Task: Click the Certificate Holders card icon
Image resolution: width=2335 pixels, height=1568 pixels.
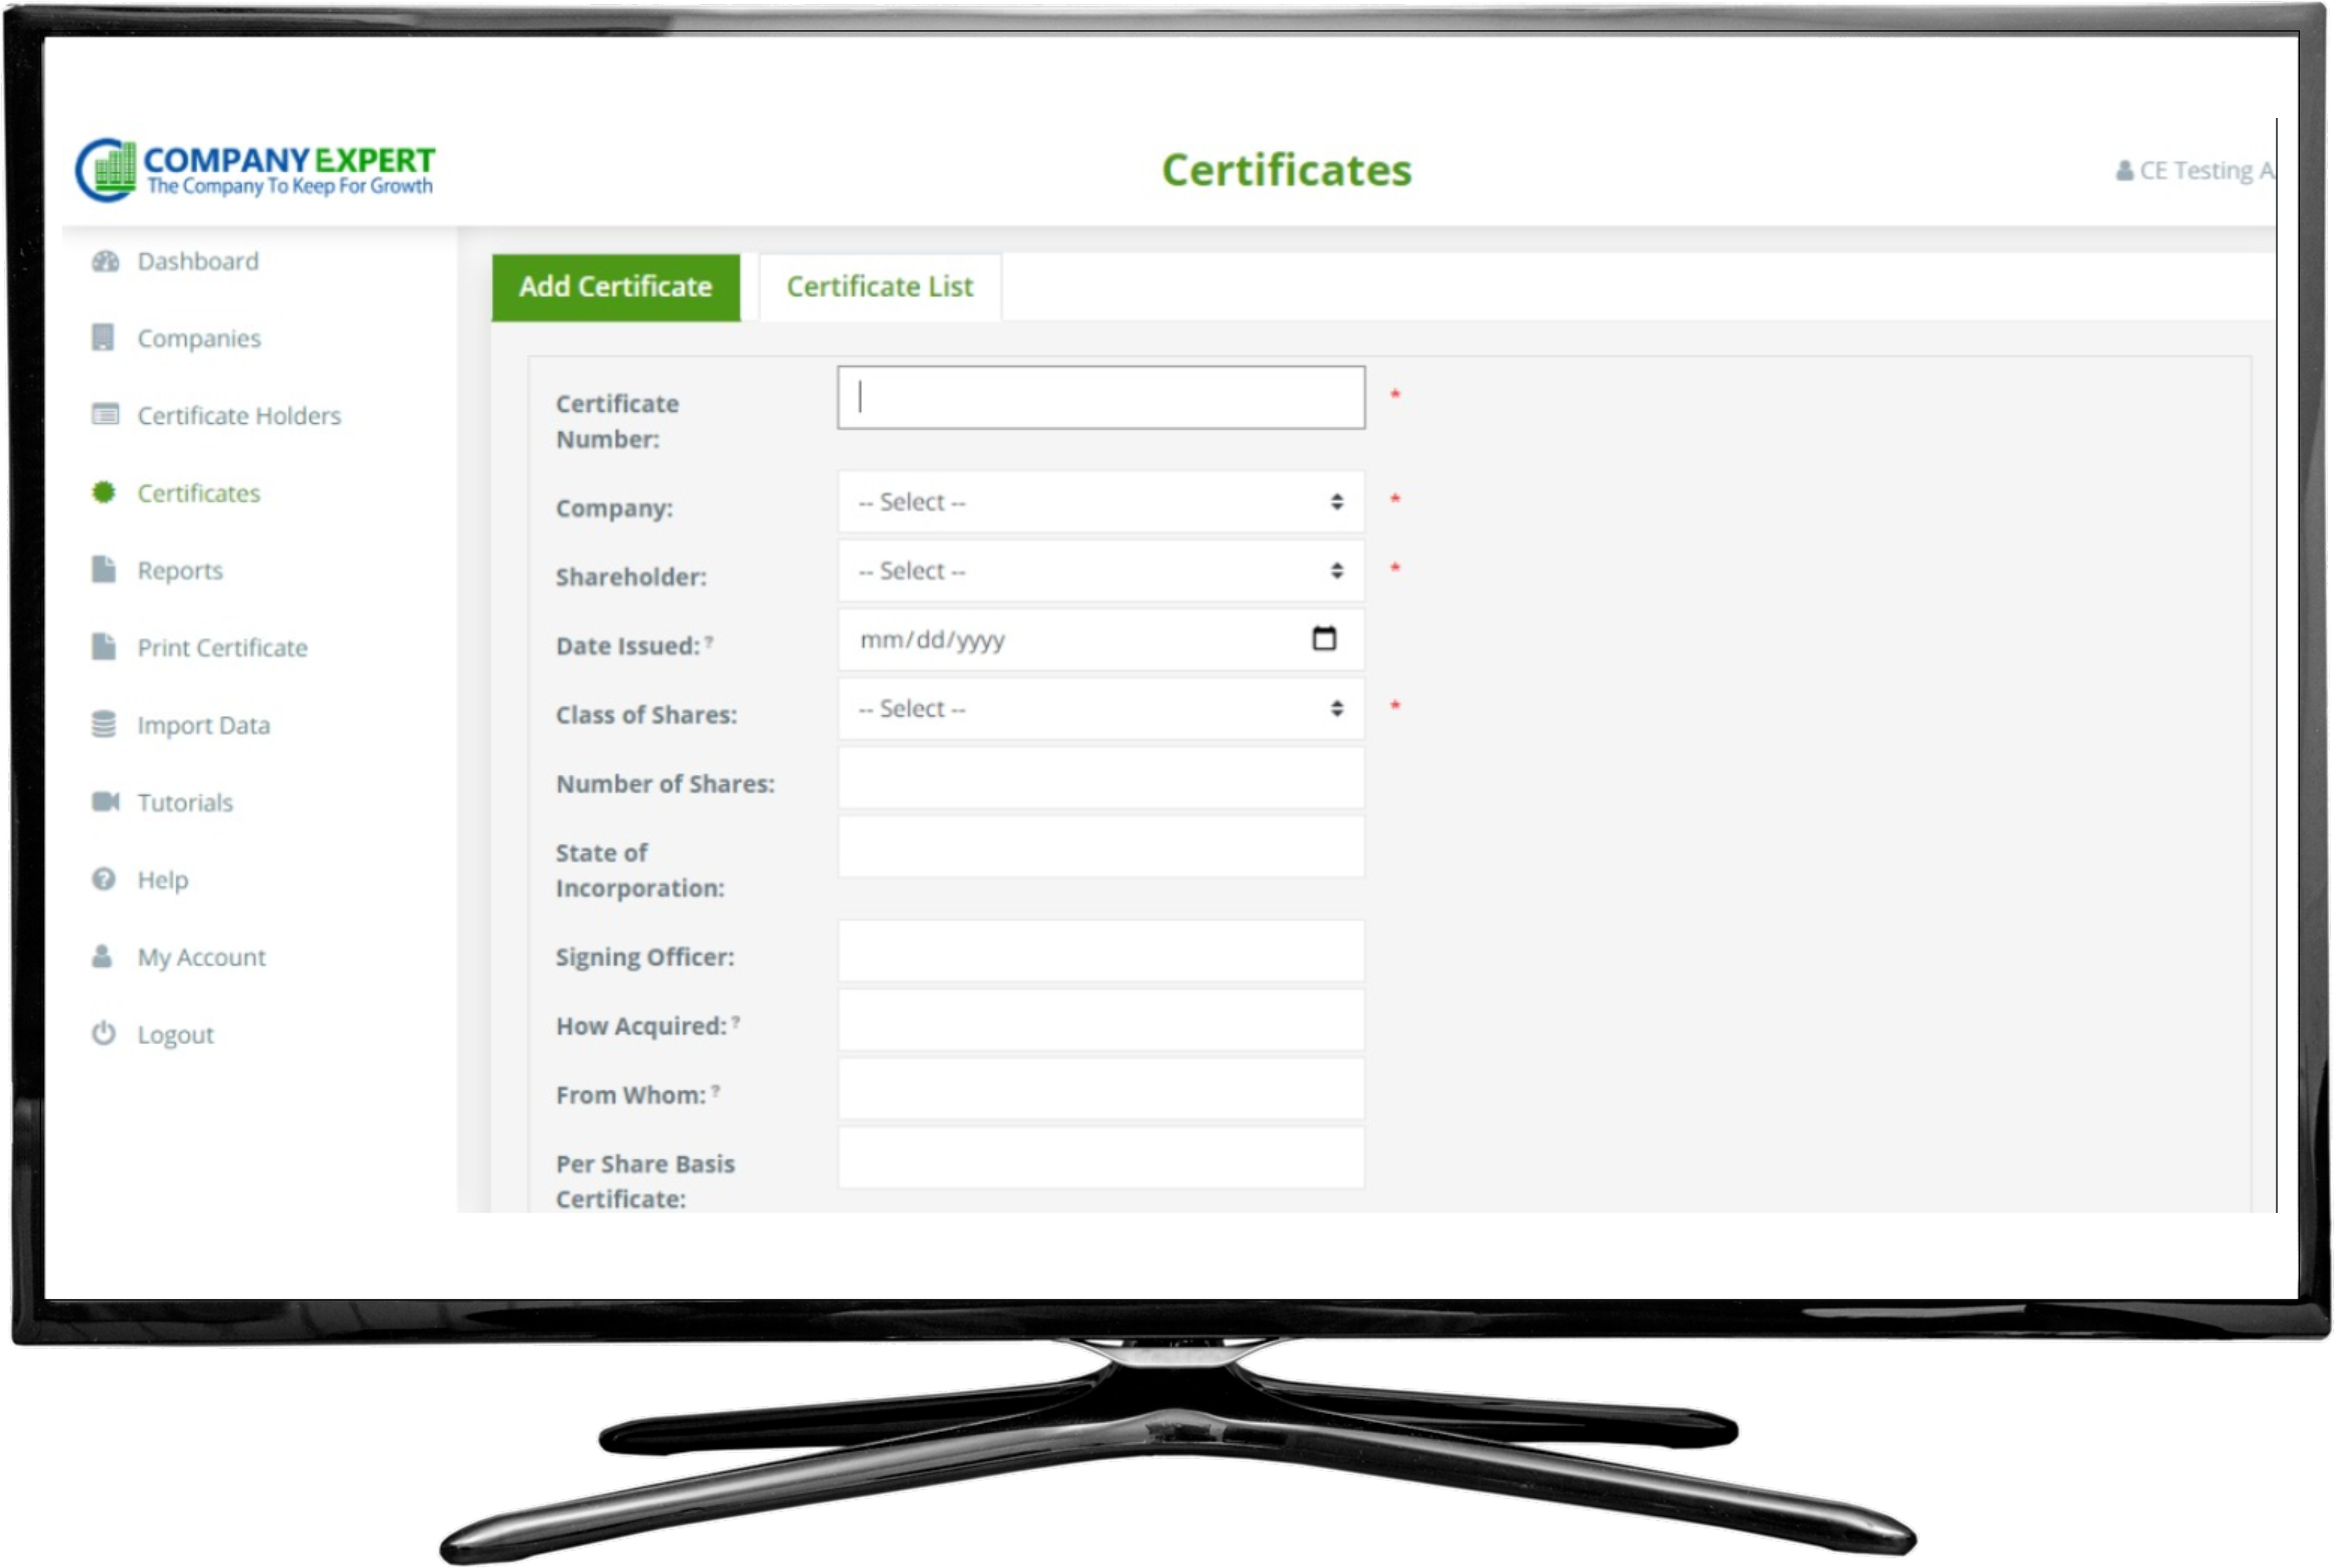Action: pyautogui.click(x=105, y=414)
